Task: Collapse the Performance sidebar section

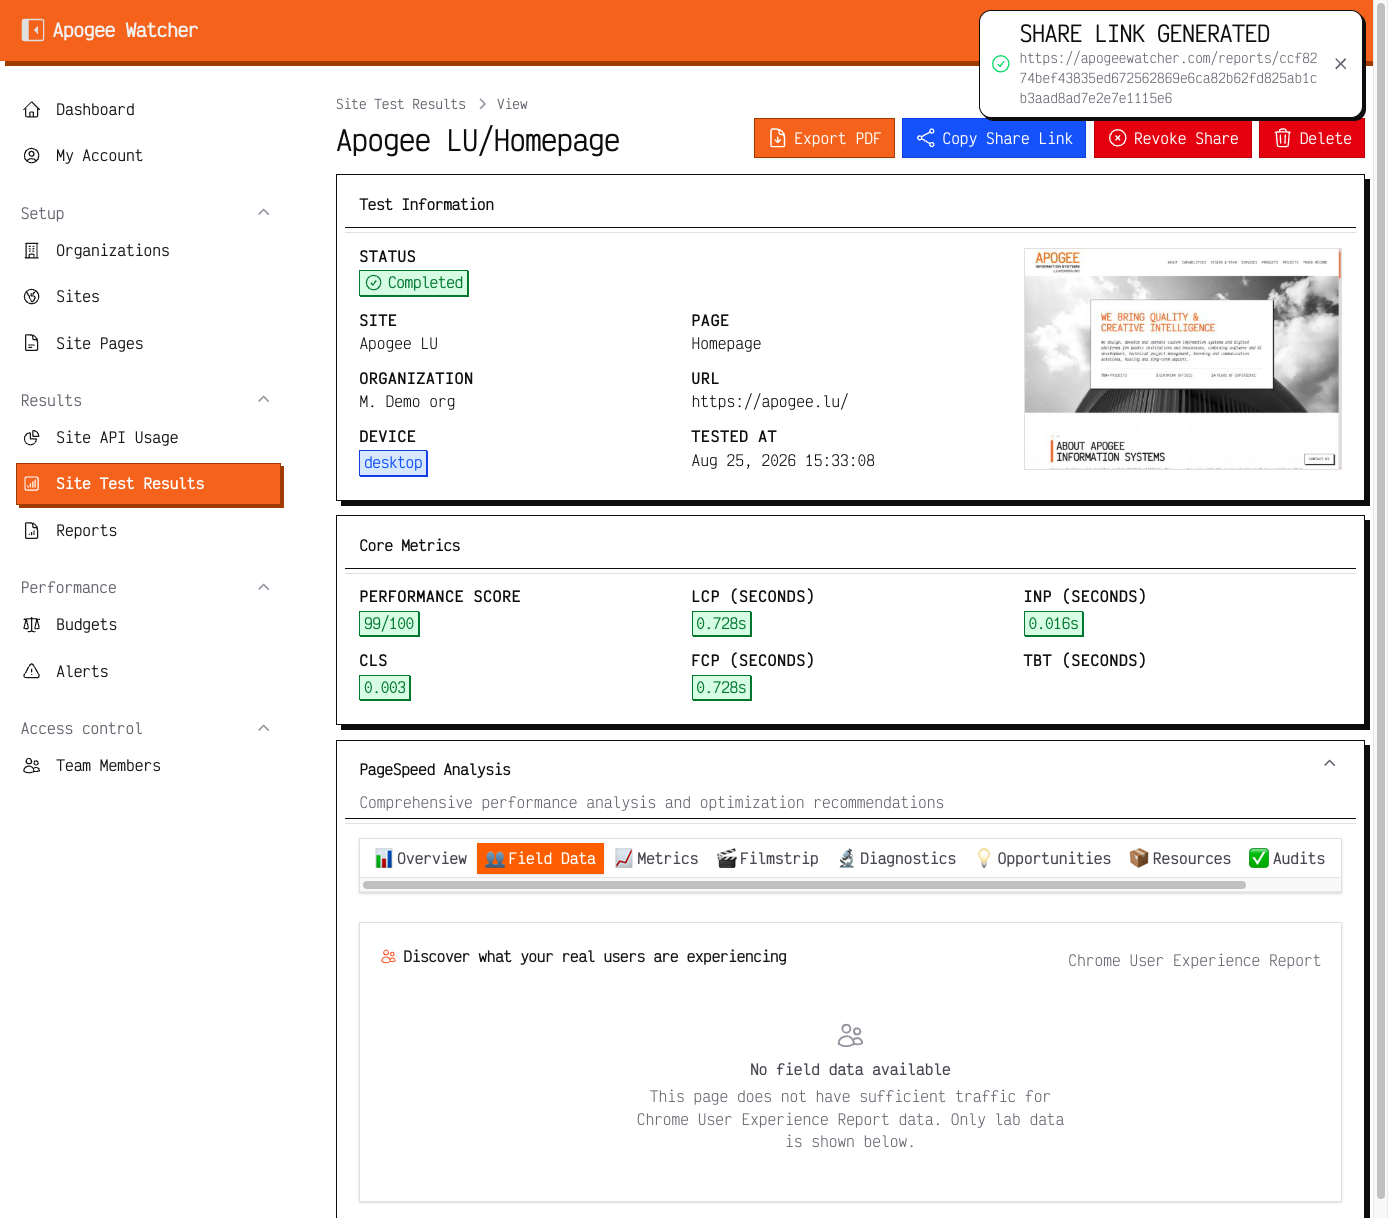Action: (x=264, y=587)
